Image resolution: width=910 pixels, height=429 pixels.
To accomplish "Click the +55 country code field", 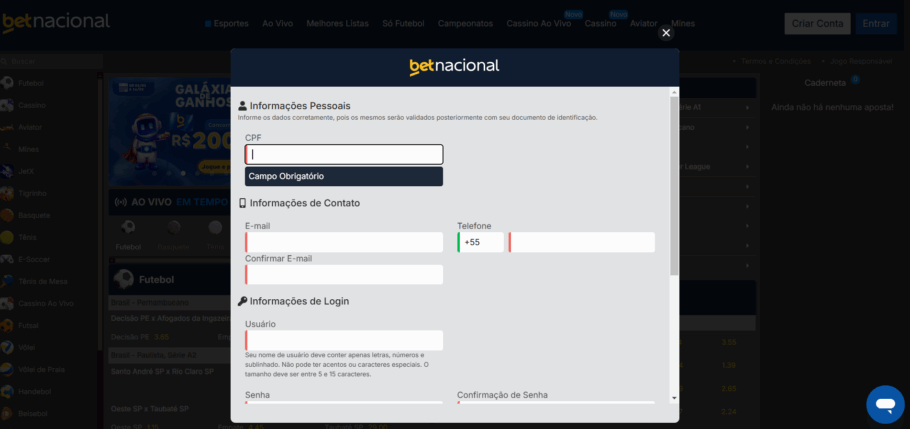I will [x=481, y=242].
